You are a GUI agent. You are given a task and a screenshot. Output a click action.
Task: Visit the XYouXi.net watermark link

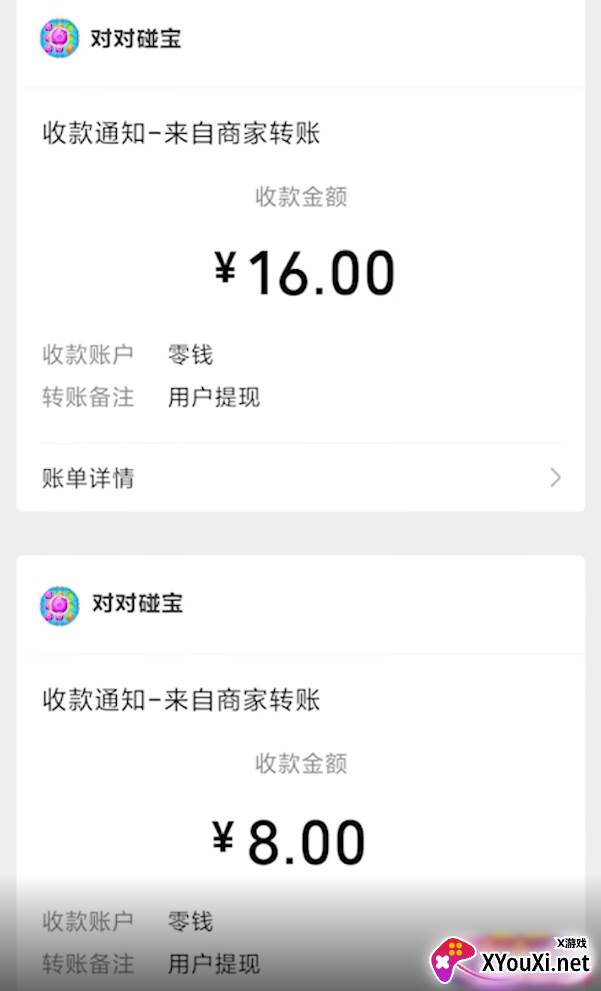click(535, 964)
